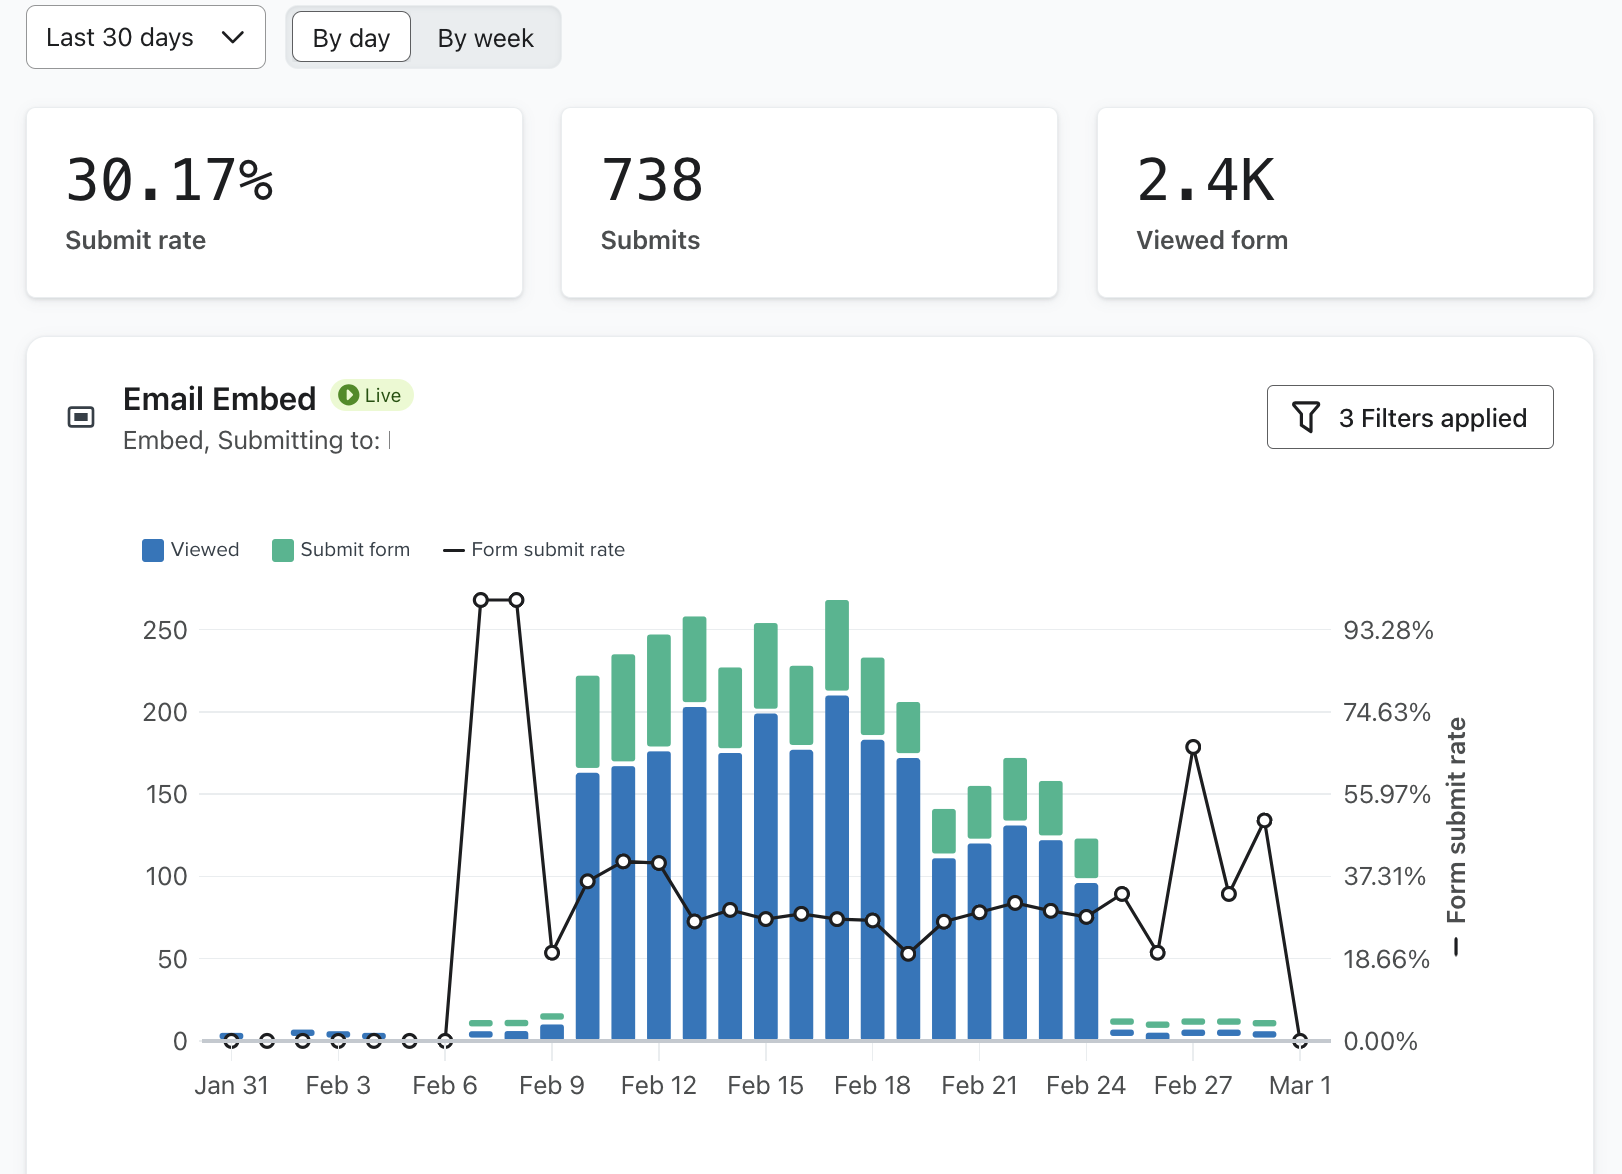Click the Feb 9 submit rate data point
The width and height of the screenshot is (1622, 1174).
click(x=552, y=953)
